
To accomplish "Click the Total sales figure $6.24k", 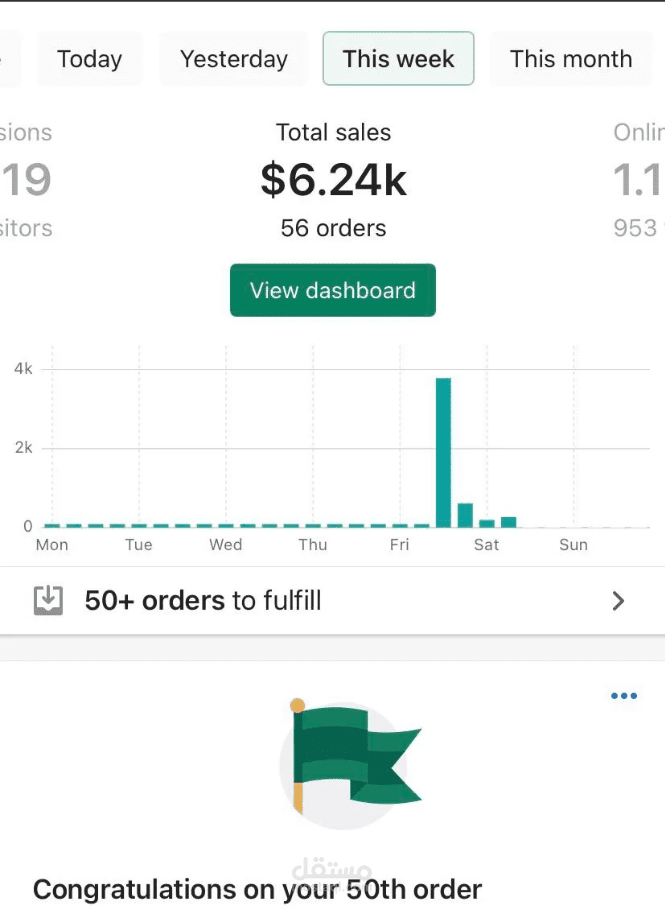I will [x=333, y=180].
